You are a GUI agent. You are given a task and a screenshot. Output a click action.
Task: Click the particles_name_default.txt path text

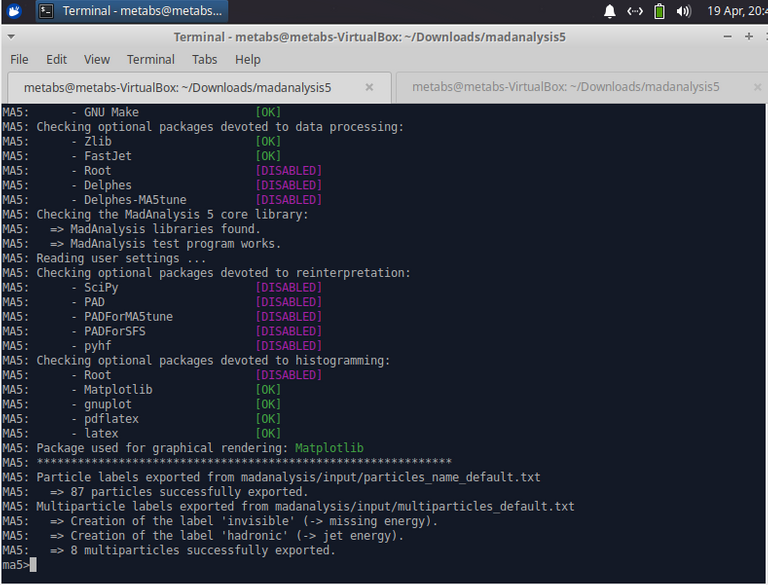click(x=390, y=477)
